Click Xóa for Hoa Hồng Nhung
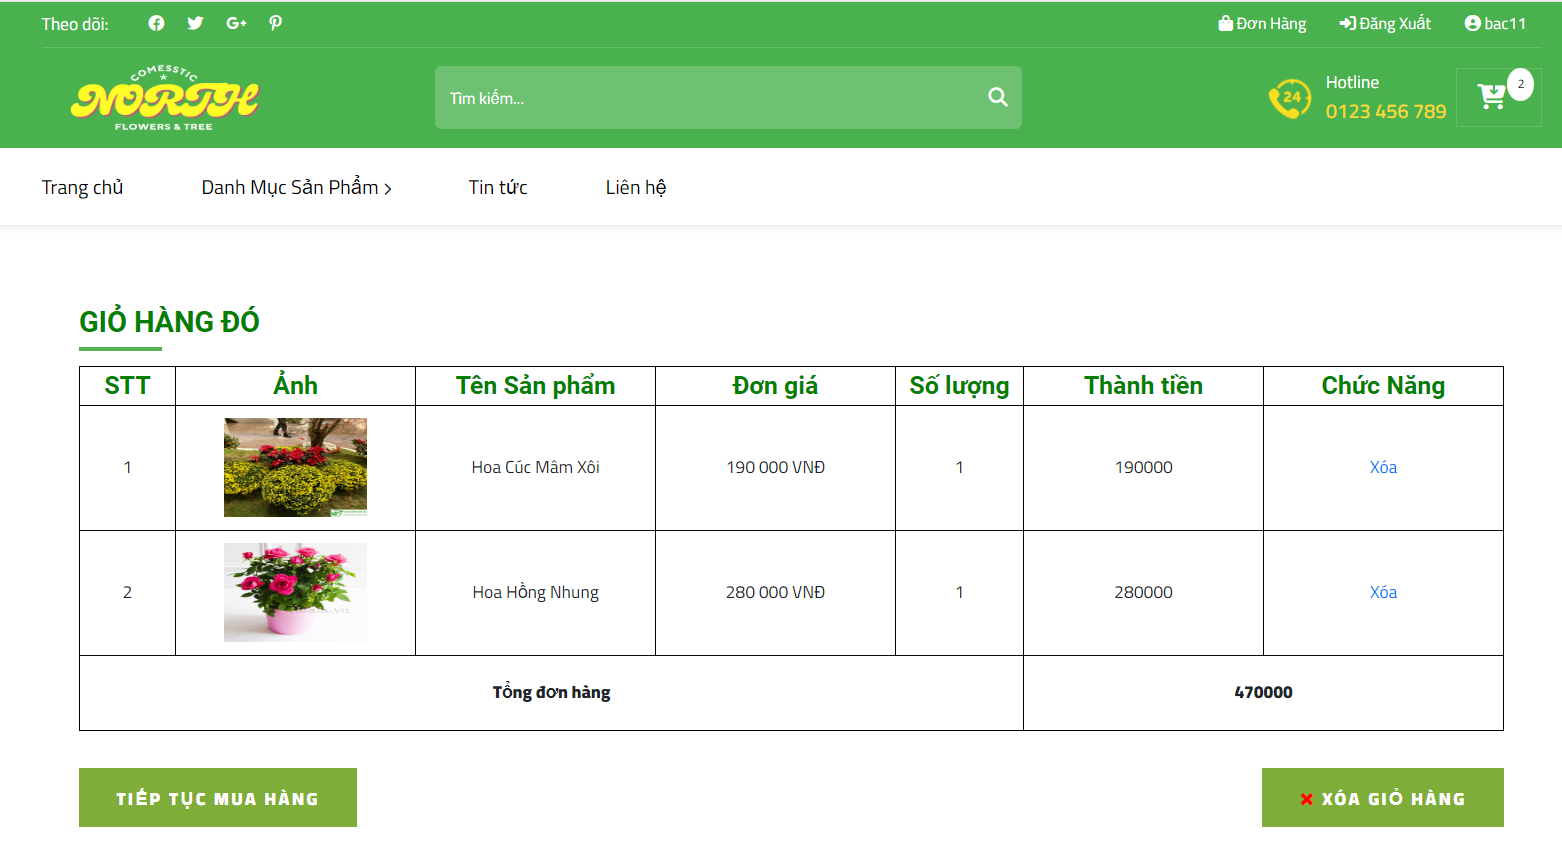This screenshot has height=851, width=1562. coord(1383,592)
